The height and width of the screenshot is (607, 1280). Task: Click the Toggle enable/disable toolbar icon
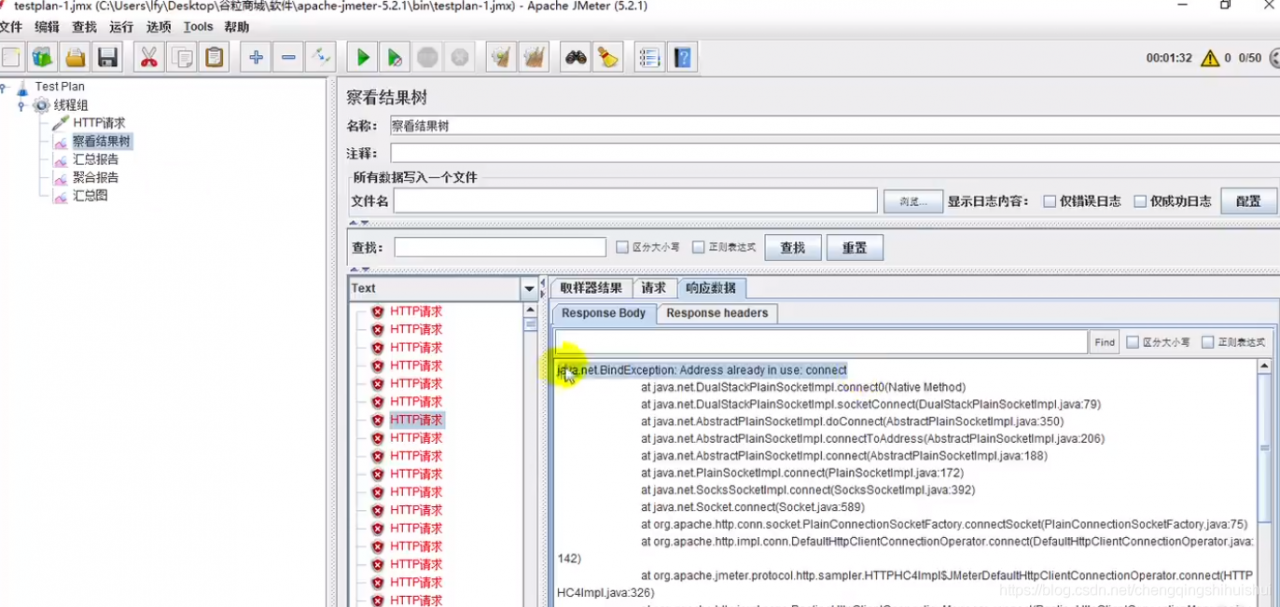coord(321,58)
